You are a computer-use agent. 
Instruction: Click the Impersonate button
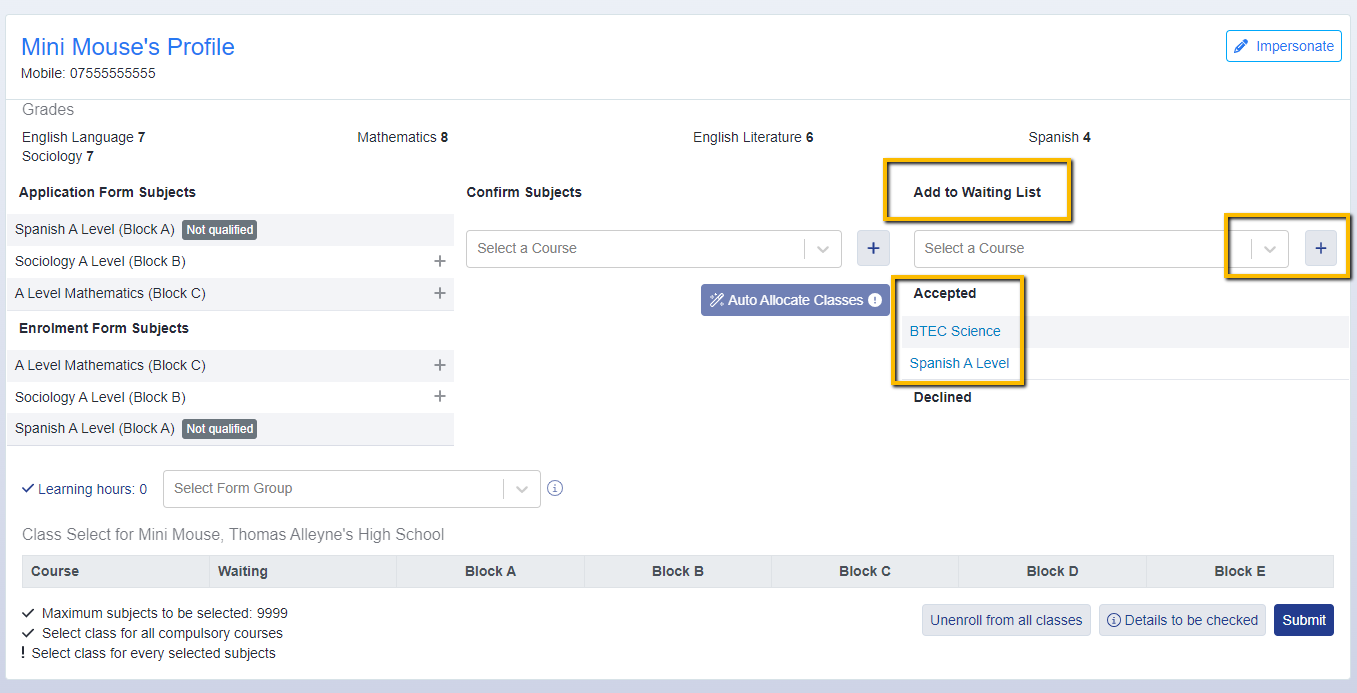[1283, 46]
